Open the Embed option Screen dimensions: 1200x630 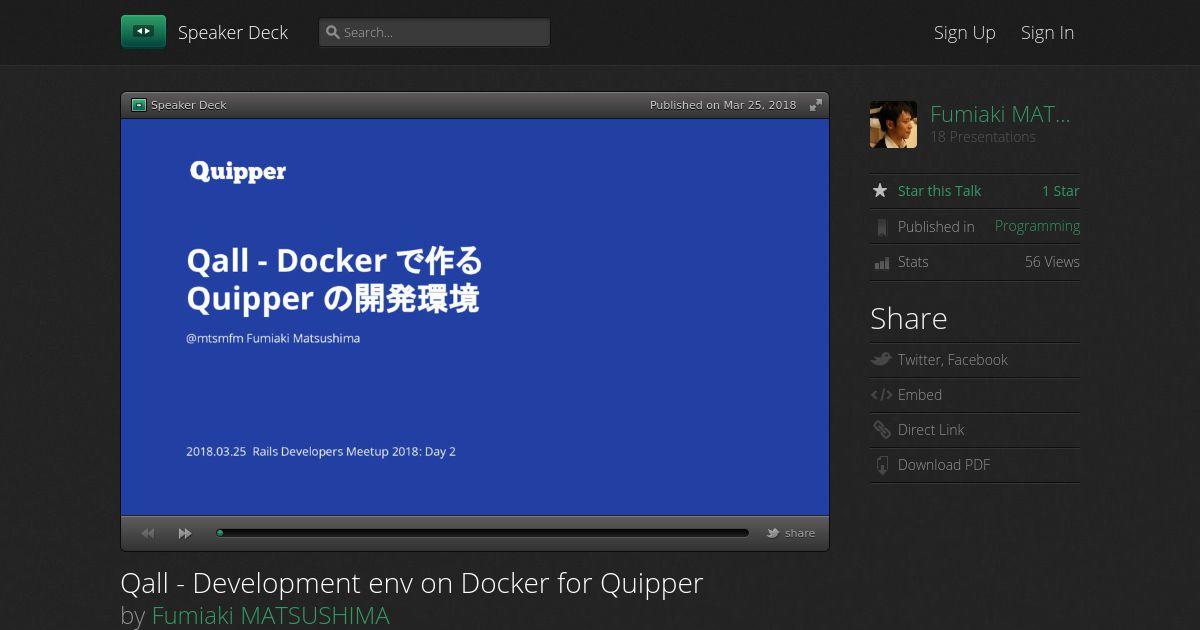coord(920,395)
